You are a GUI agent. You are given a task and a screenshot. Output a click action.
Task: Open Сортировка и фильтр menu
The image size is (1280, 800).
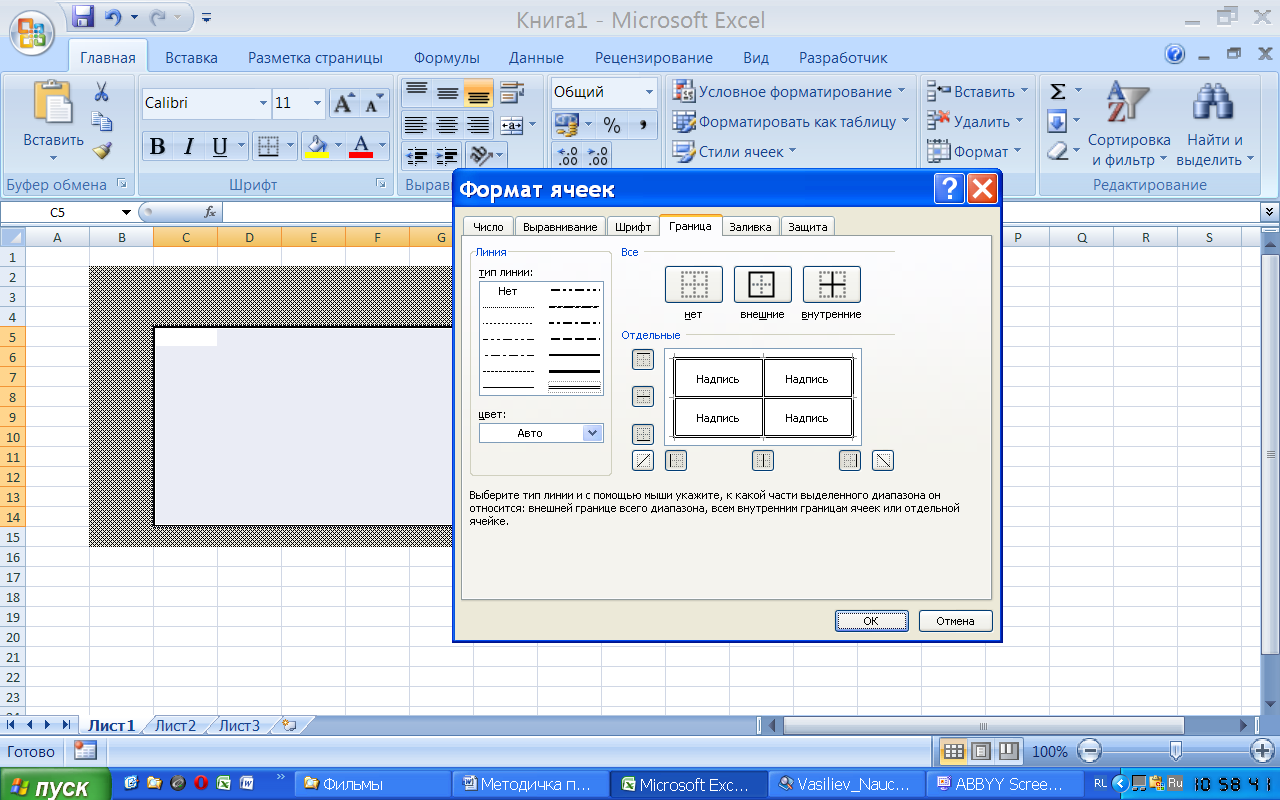[1129, 125]
